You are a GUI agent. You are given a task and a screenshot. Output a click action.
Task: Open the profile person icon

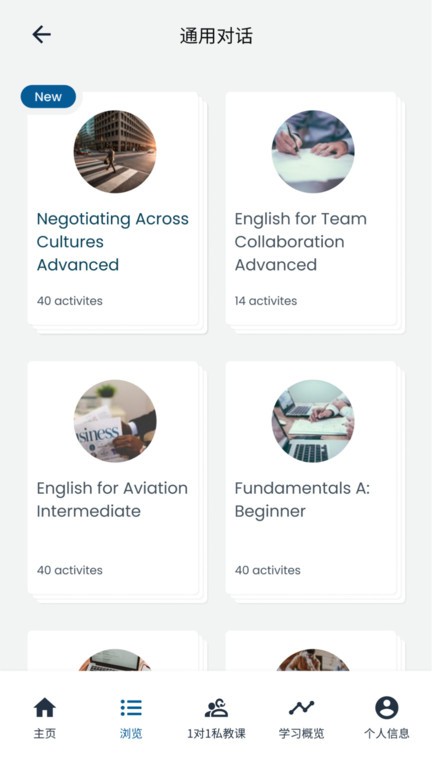coord(386,708)
